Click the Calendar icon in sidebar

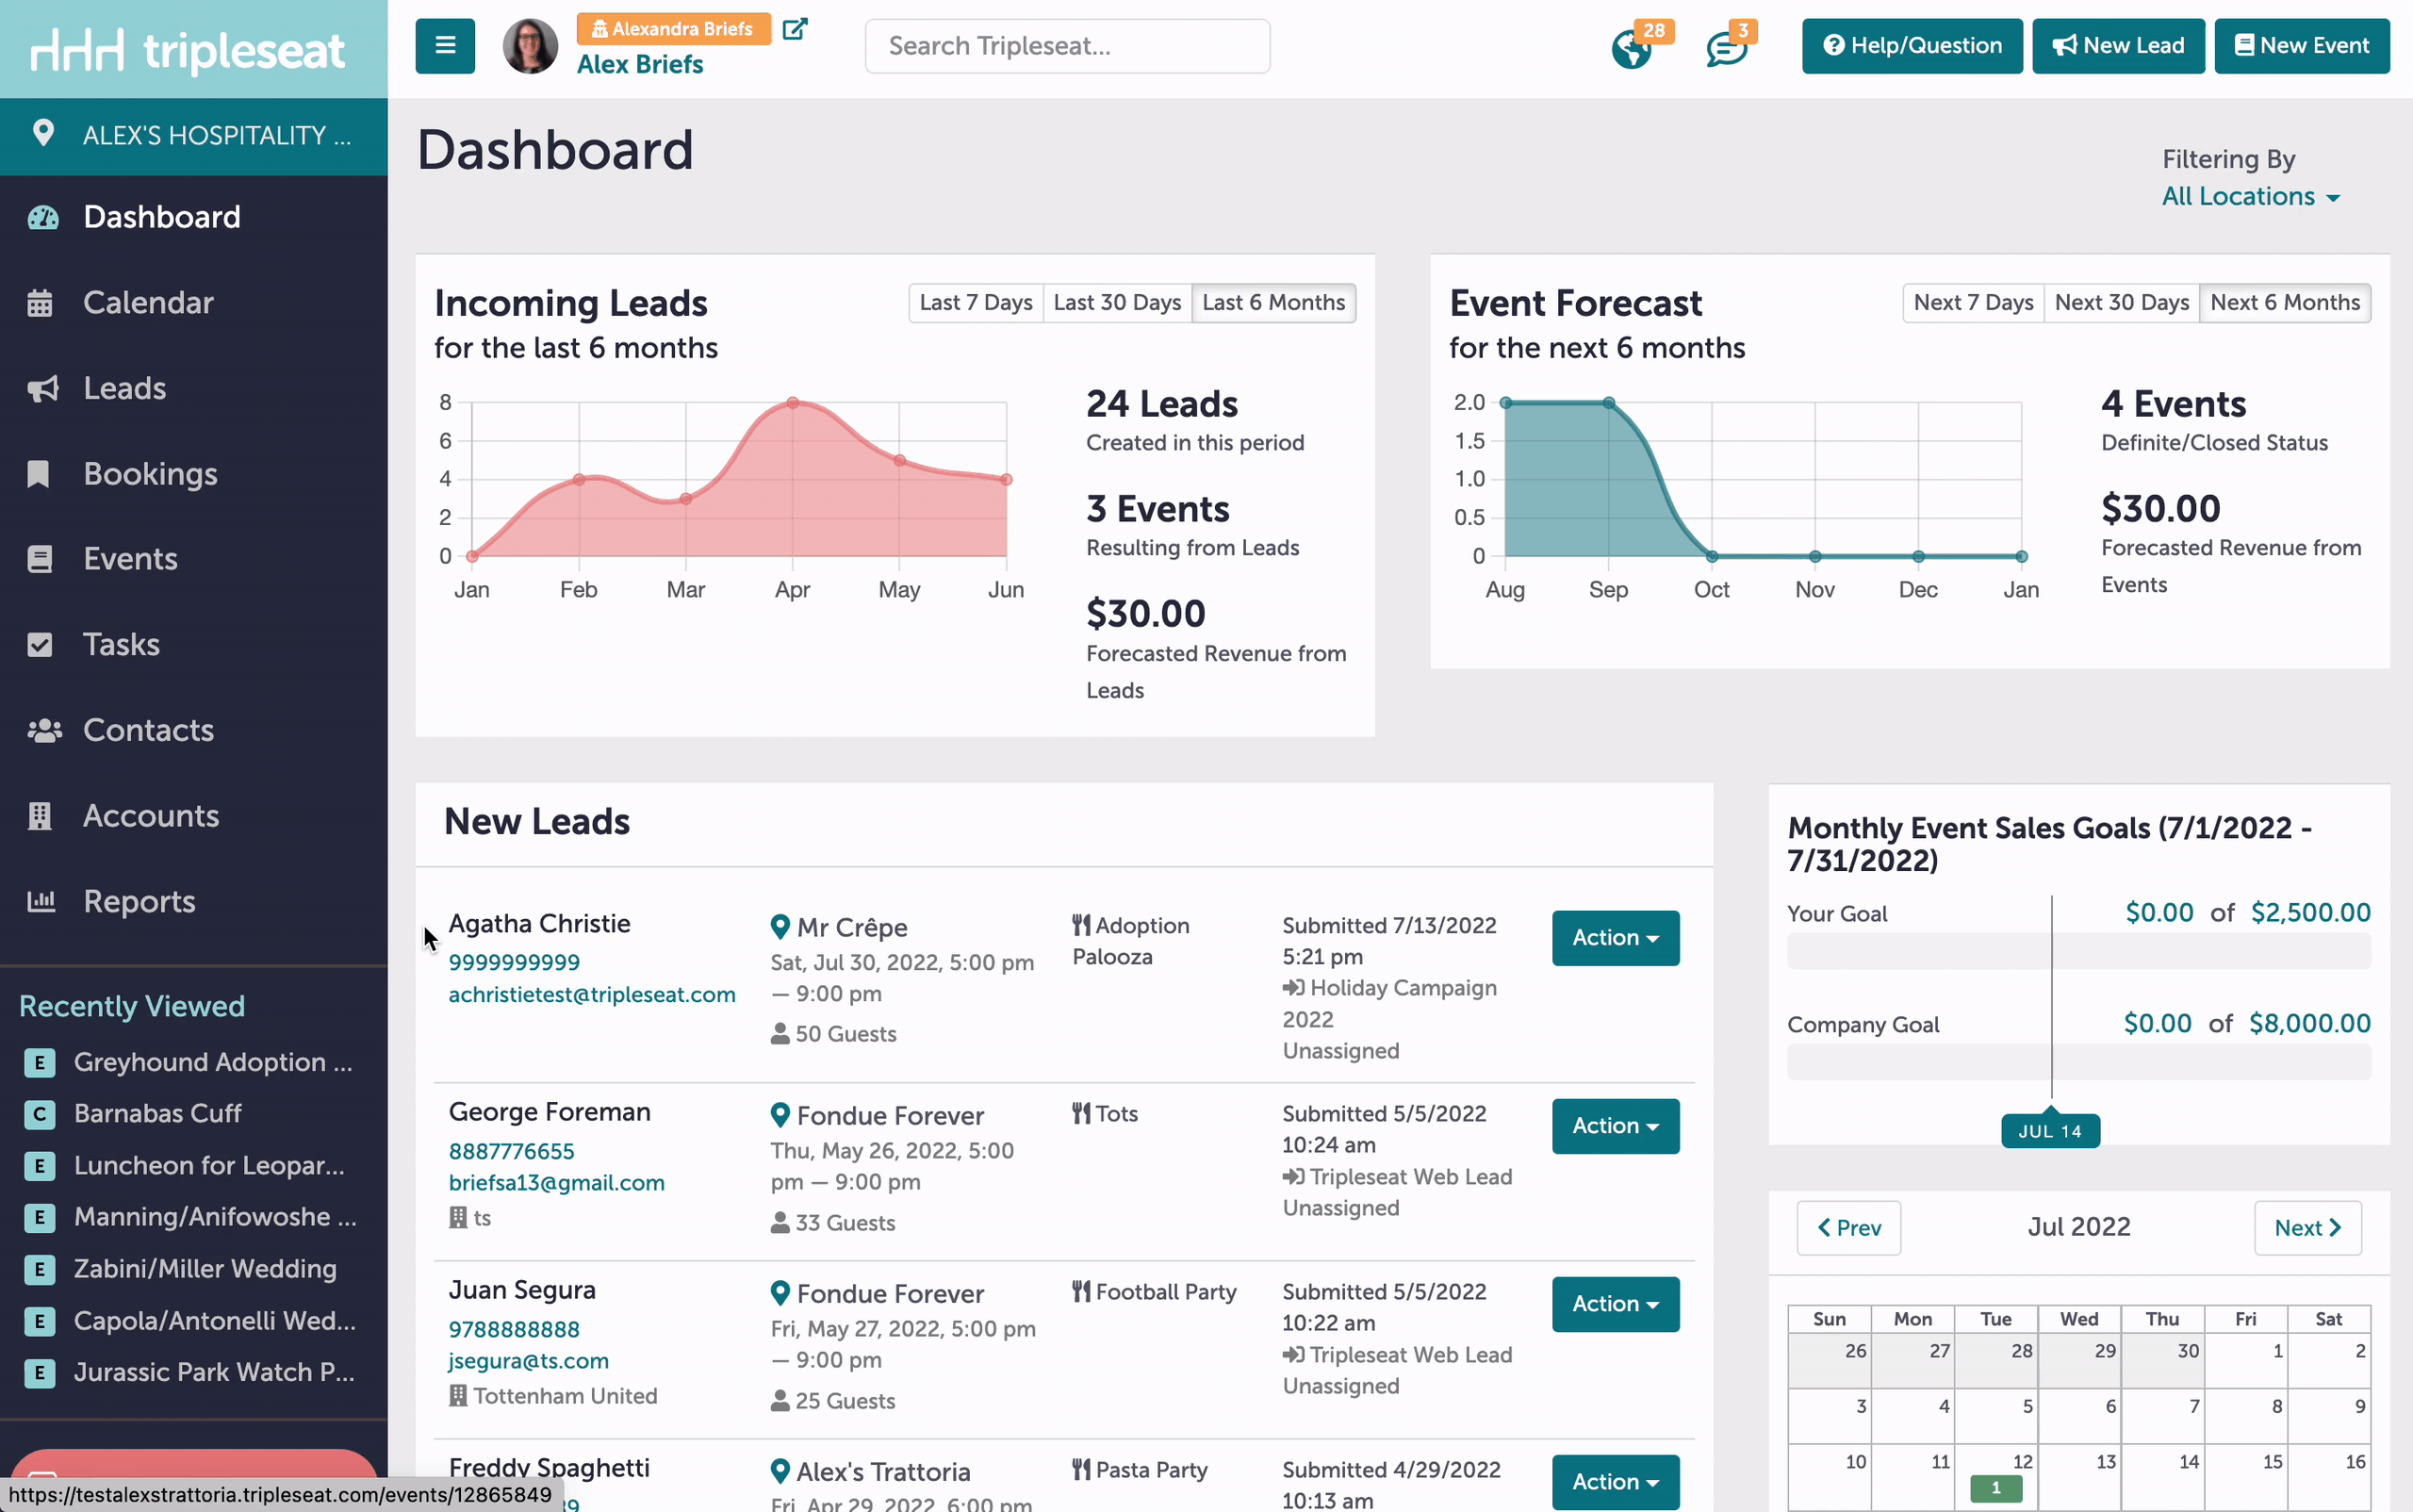point(40,303)
